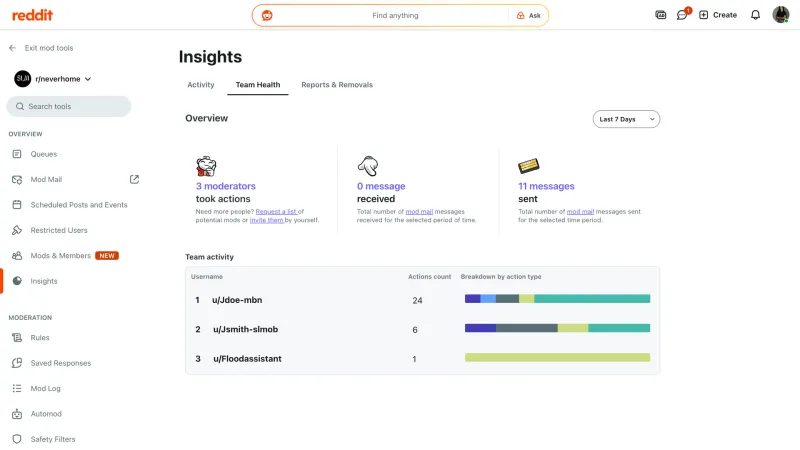Open chat messages icon
The width and height of the screenshot is (800, 450).
(682, 15)
